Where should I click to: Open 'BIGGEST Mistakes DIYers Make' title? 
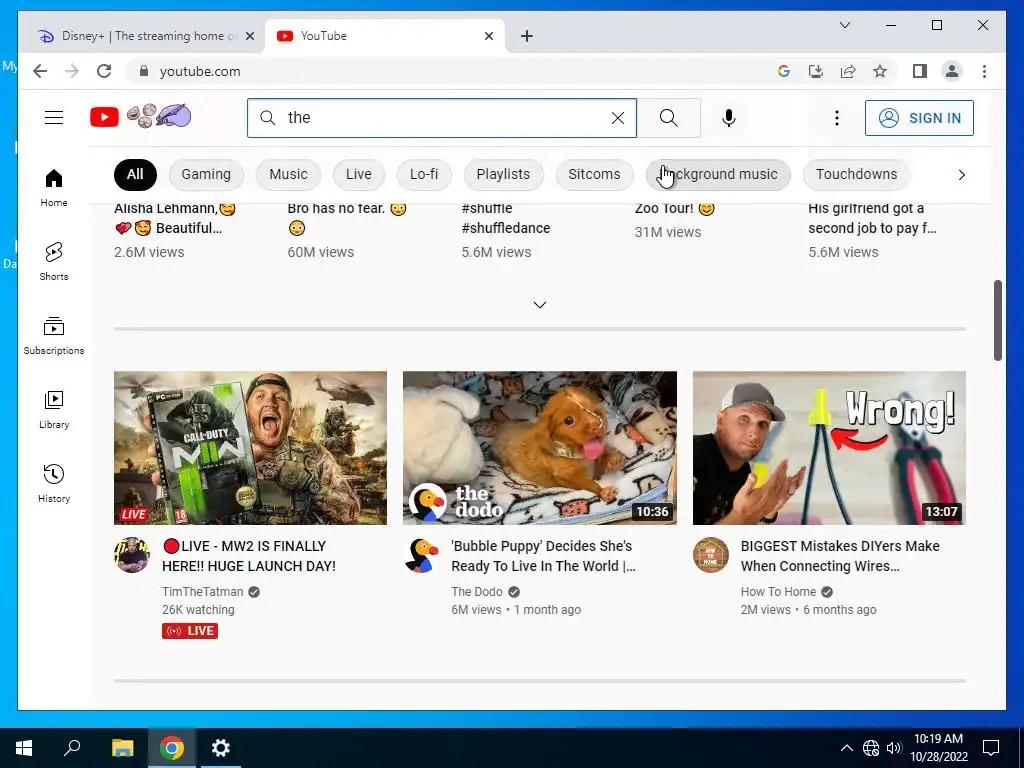coord(840,556)
